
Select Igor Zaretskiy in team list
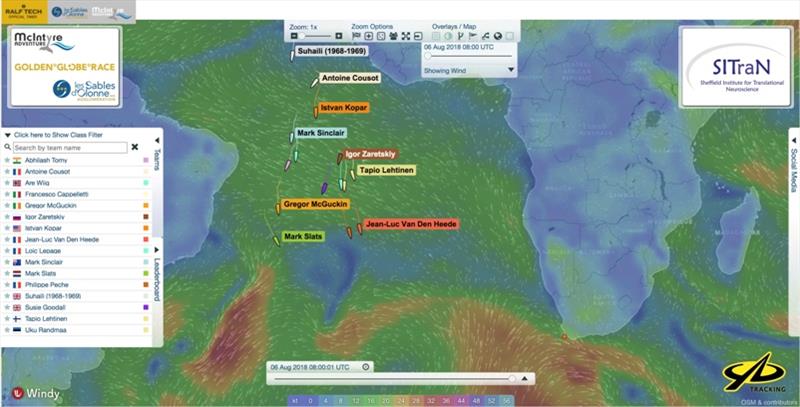coord(45,217)
